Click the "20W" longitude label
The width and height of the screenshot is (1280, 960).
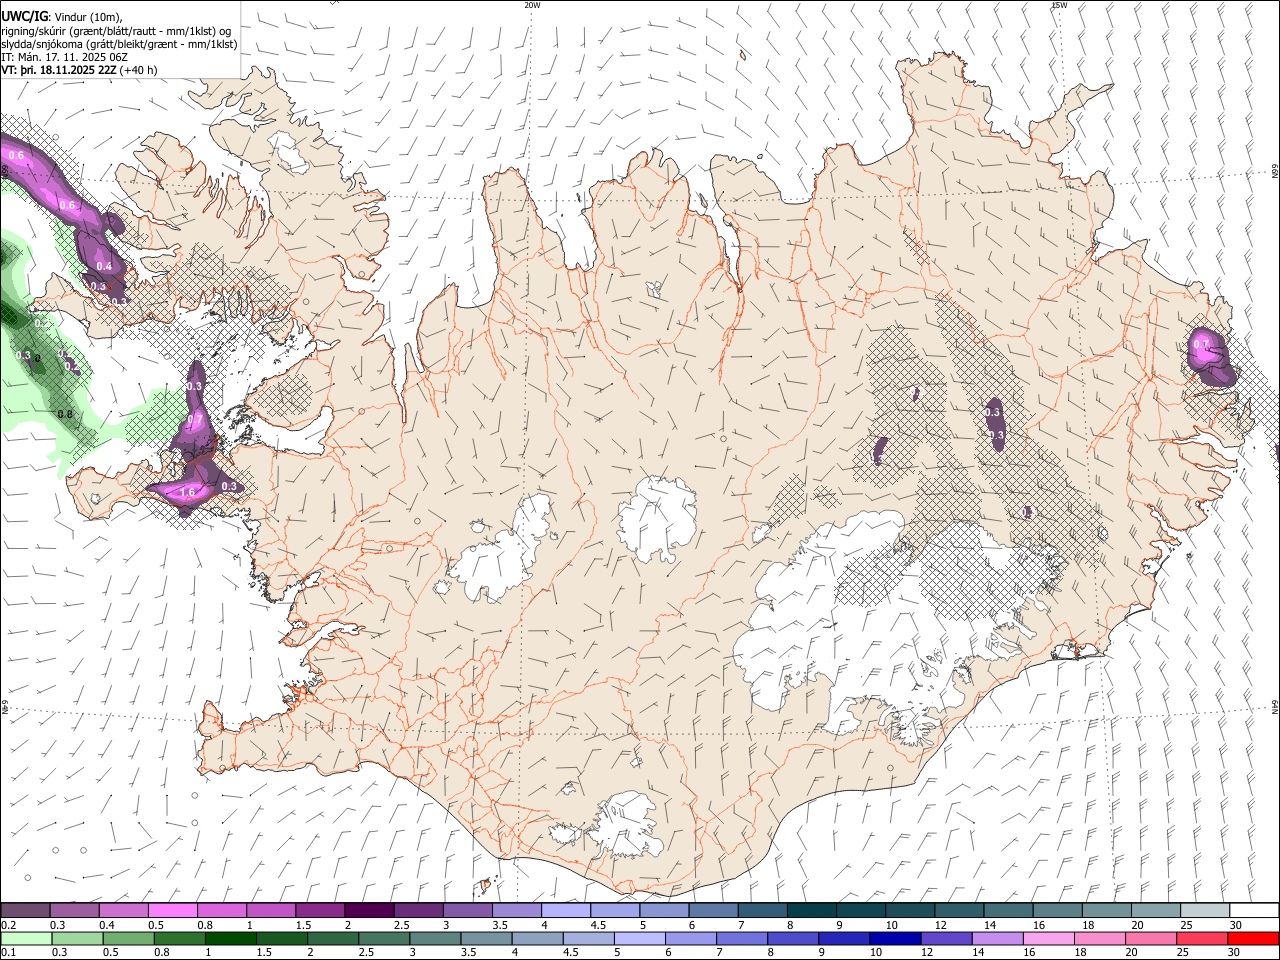(x=532, y=5)
